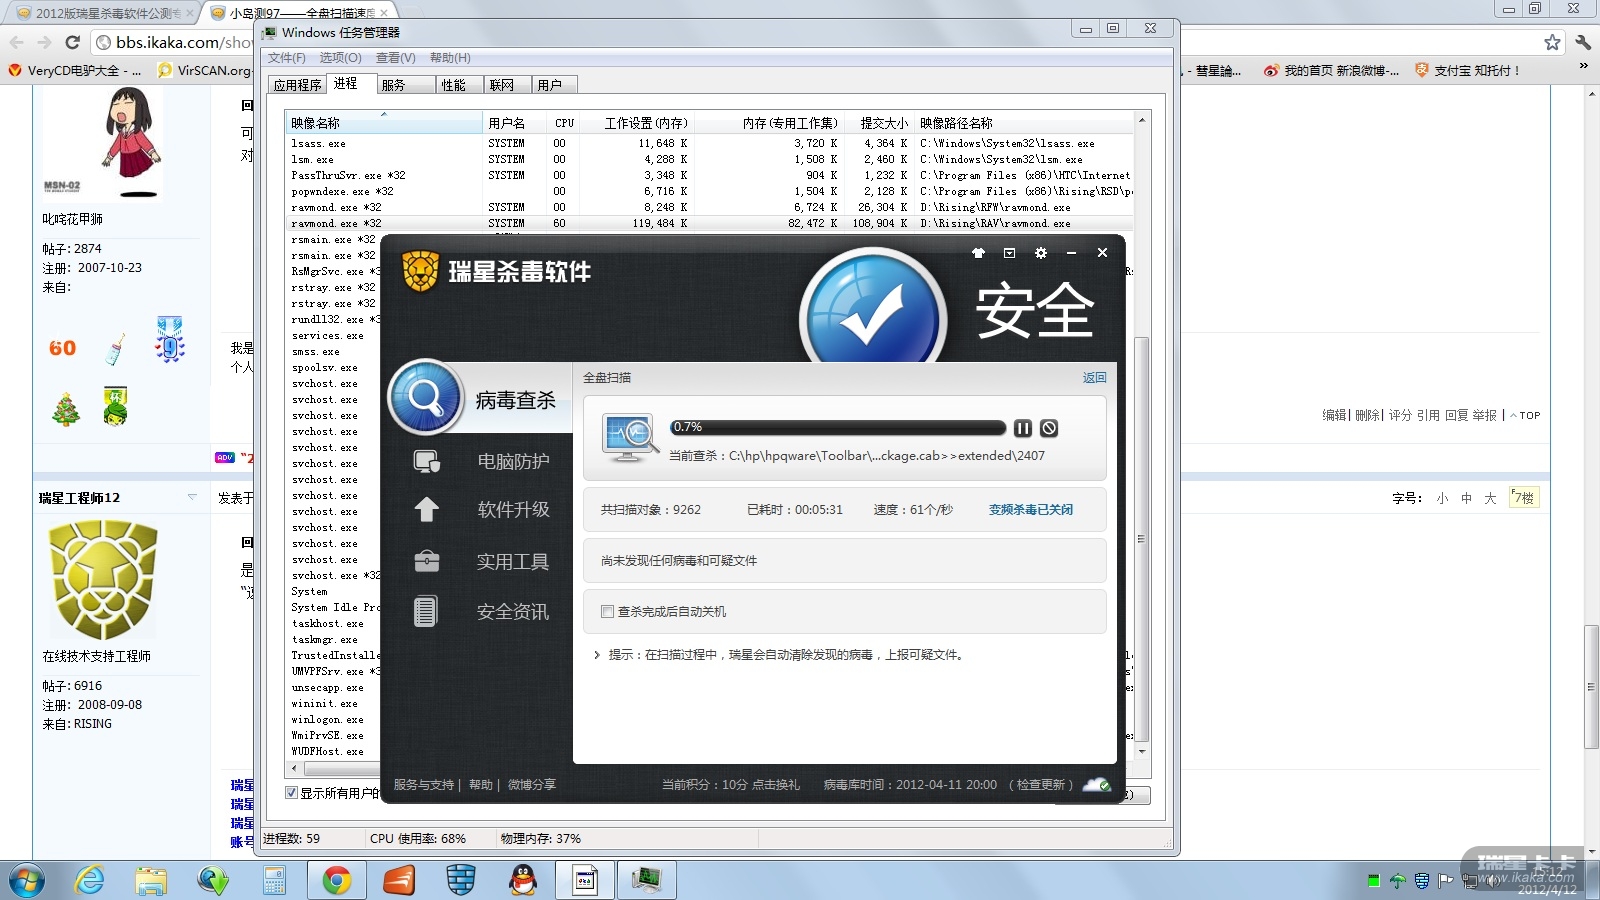Open 文件(F) menu in Task Manager
Image resolution: width=1600 pixels, height=900 pixels.
pyautogui.click(x=287, y=58)
